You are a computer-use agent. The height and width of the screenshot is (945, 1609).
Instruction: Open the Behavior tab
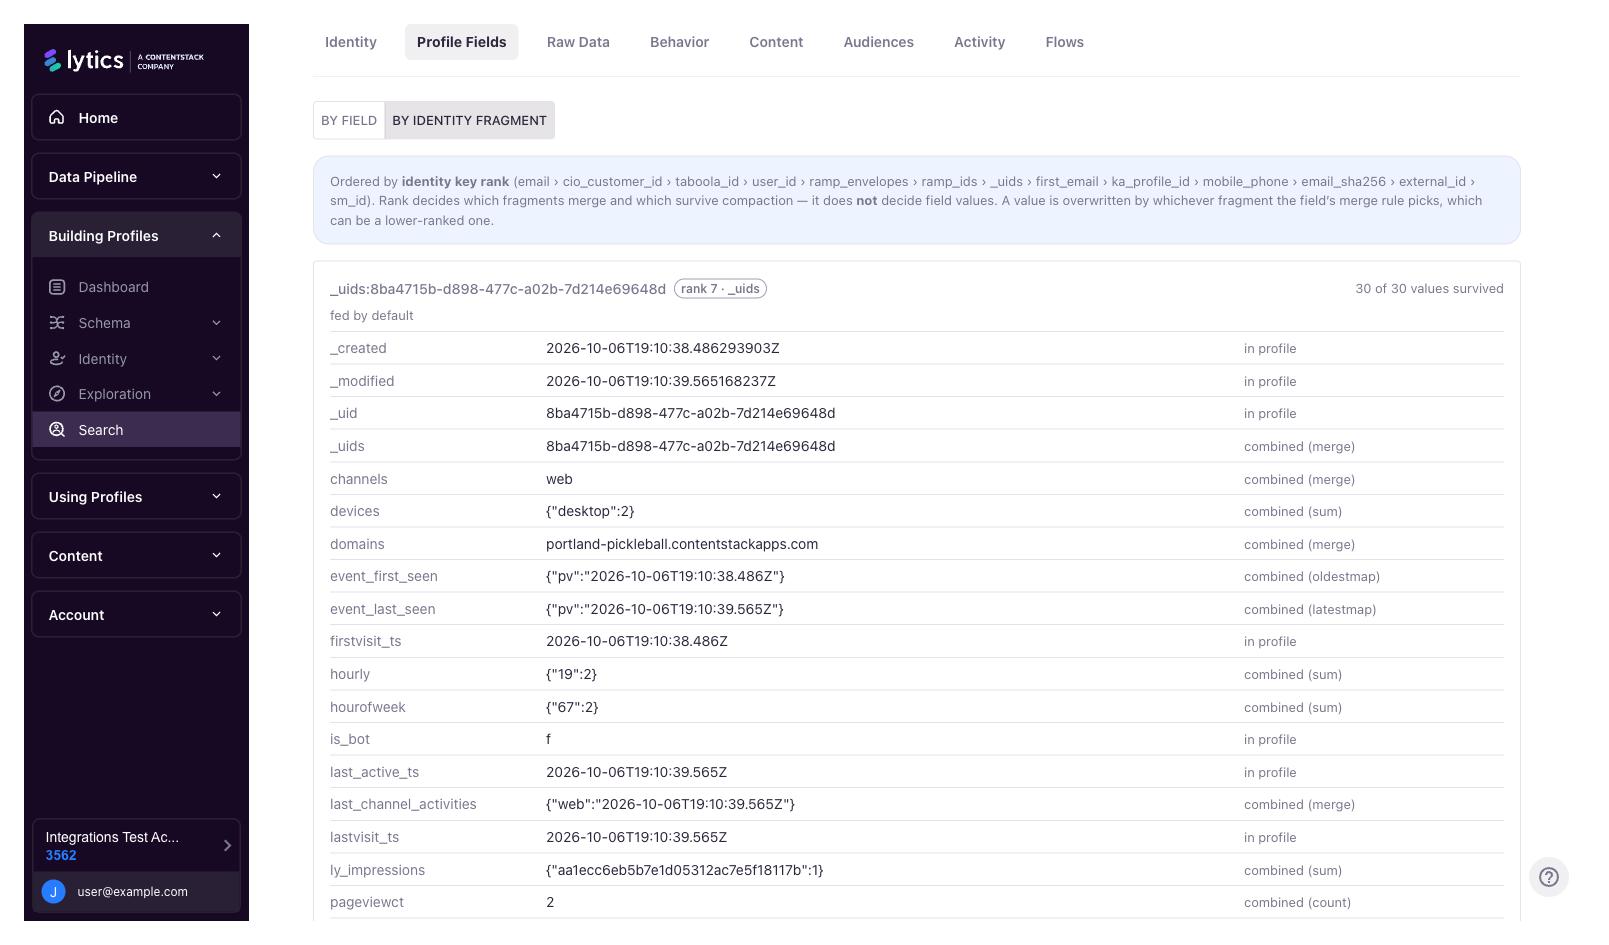[x=679, y=42]
